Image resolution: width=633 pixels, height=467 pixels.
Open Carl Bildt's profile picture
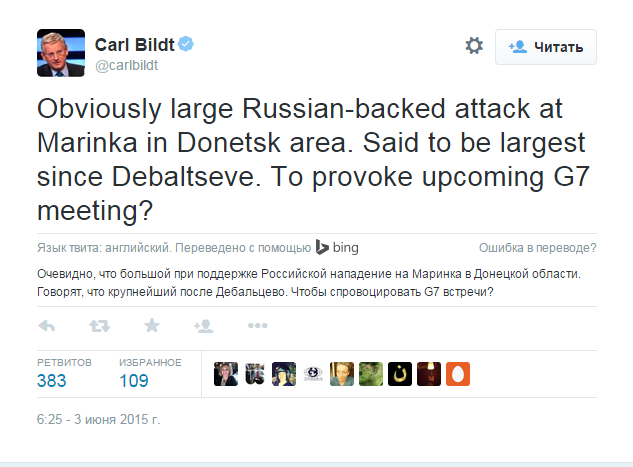tap(58, 54)
